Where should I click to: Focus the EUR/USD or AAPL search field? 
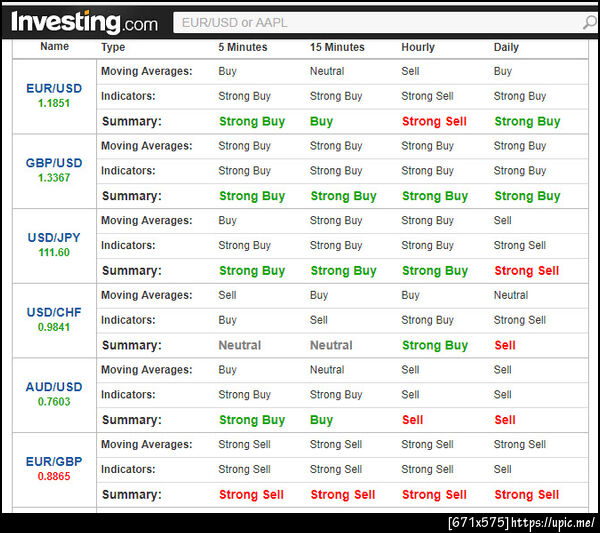tap(377, 23)
